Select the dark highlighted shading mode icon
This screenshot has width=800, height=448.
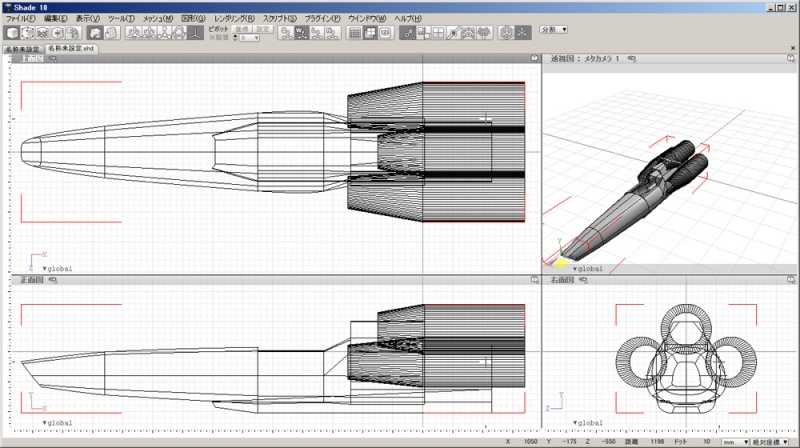[x=95, y=33]
